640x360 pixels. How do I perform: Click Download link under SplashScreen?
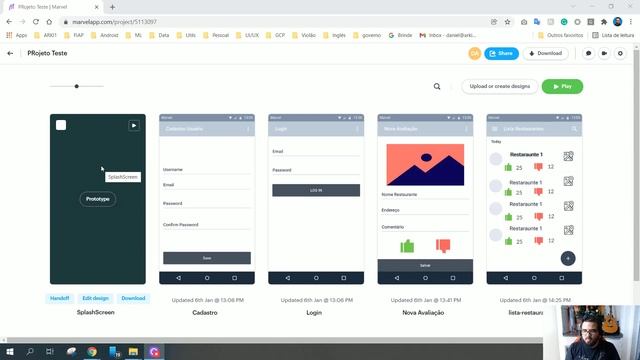(133, 298)
